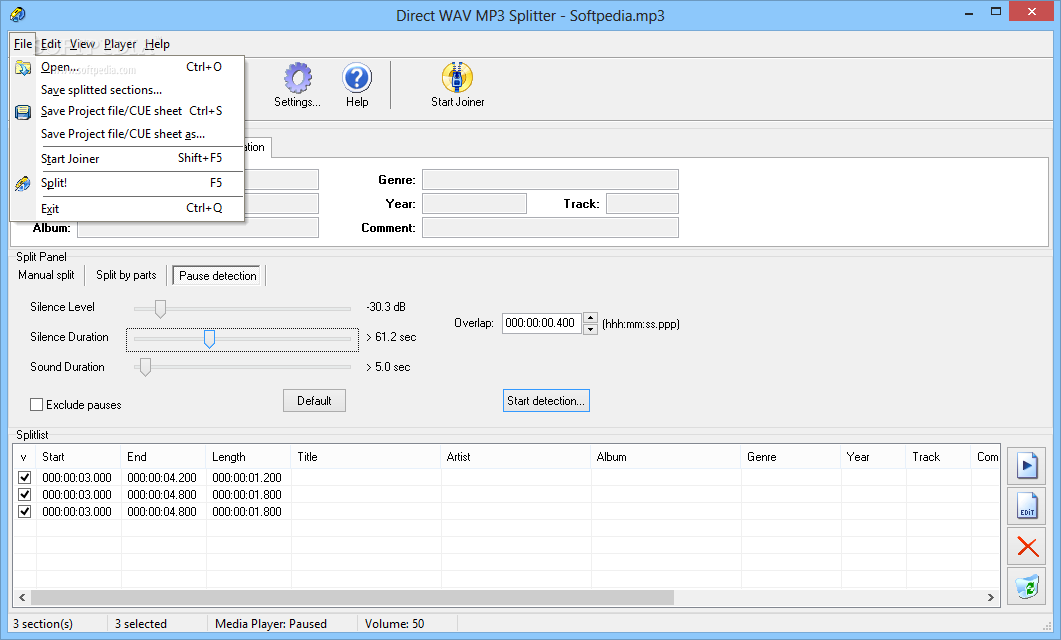Click the Start column header
This screenshot has height=640, width=1061.
78,457
